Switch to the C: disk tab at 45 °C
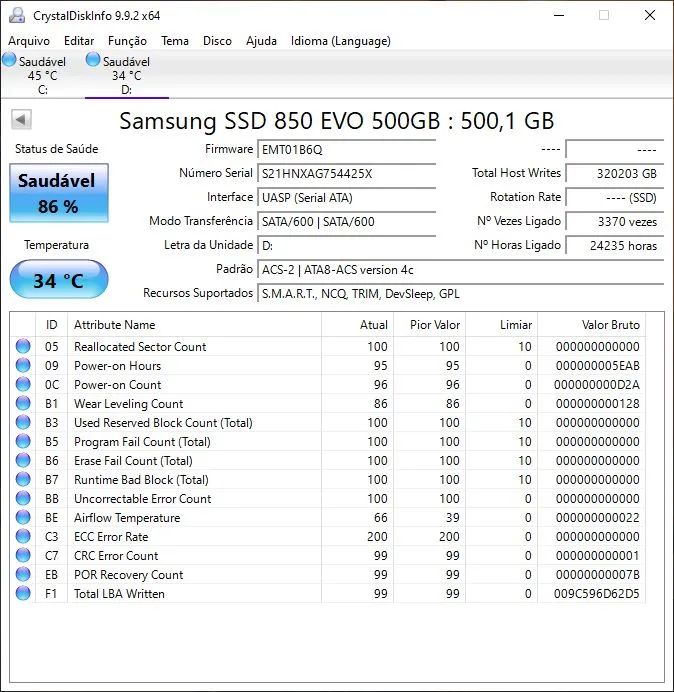This screenshot has height=692, width=674. pos(42,74)
